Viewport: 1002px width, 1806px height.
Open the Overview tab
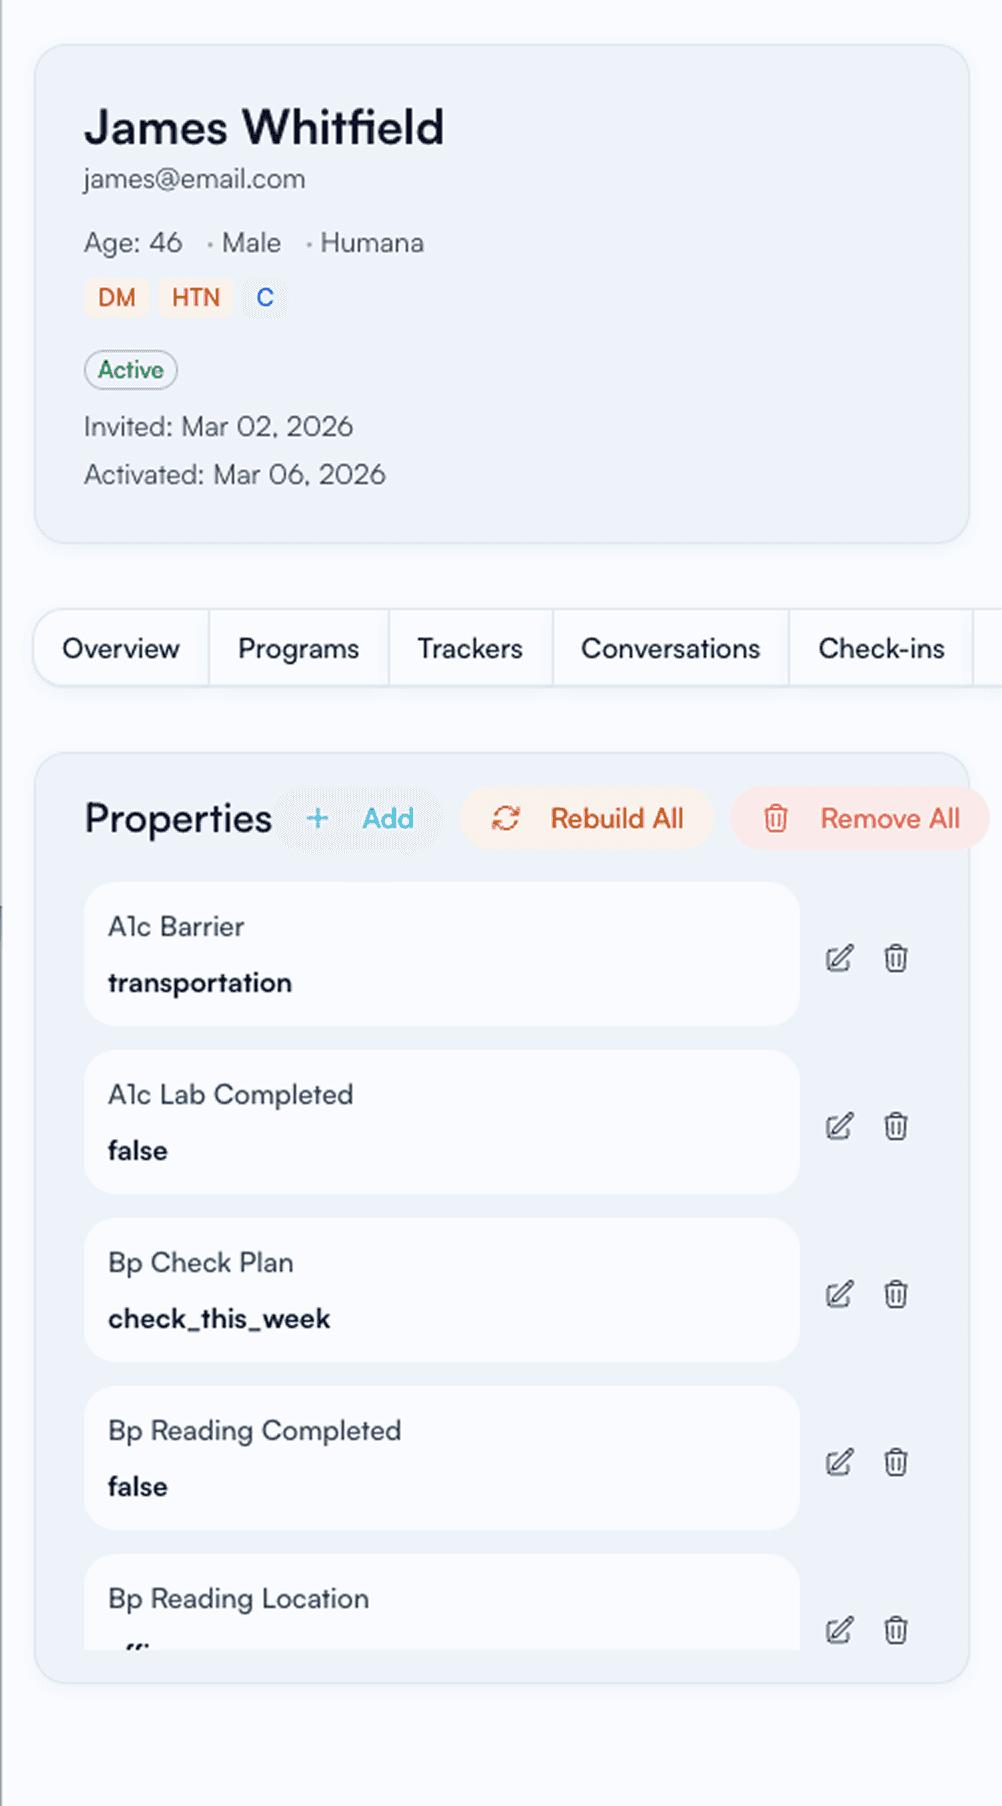(121, 648)
